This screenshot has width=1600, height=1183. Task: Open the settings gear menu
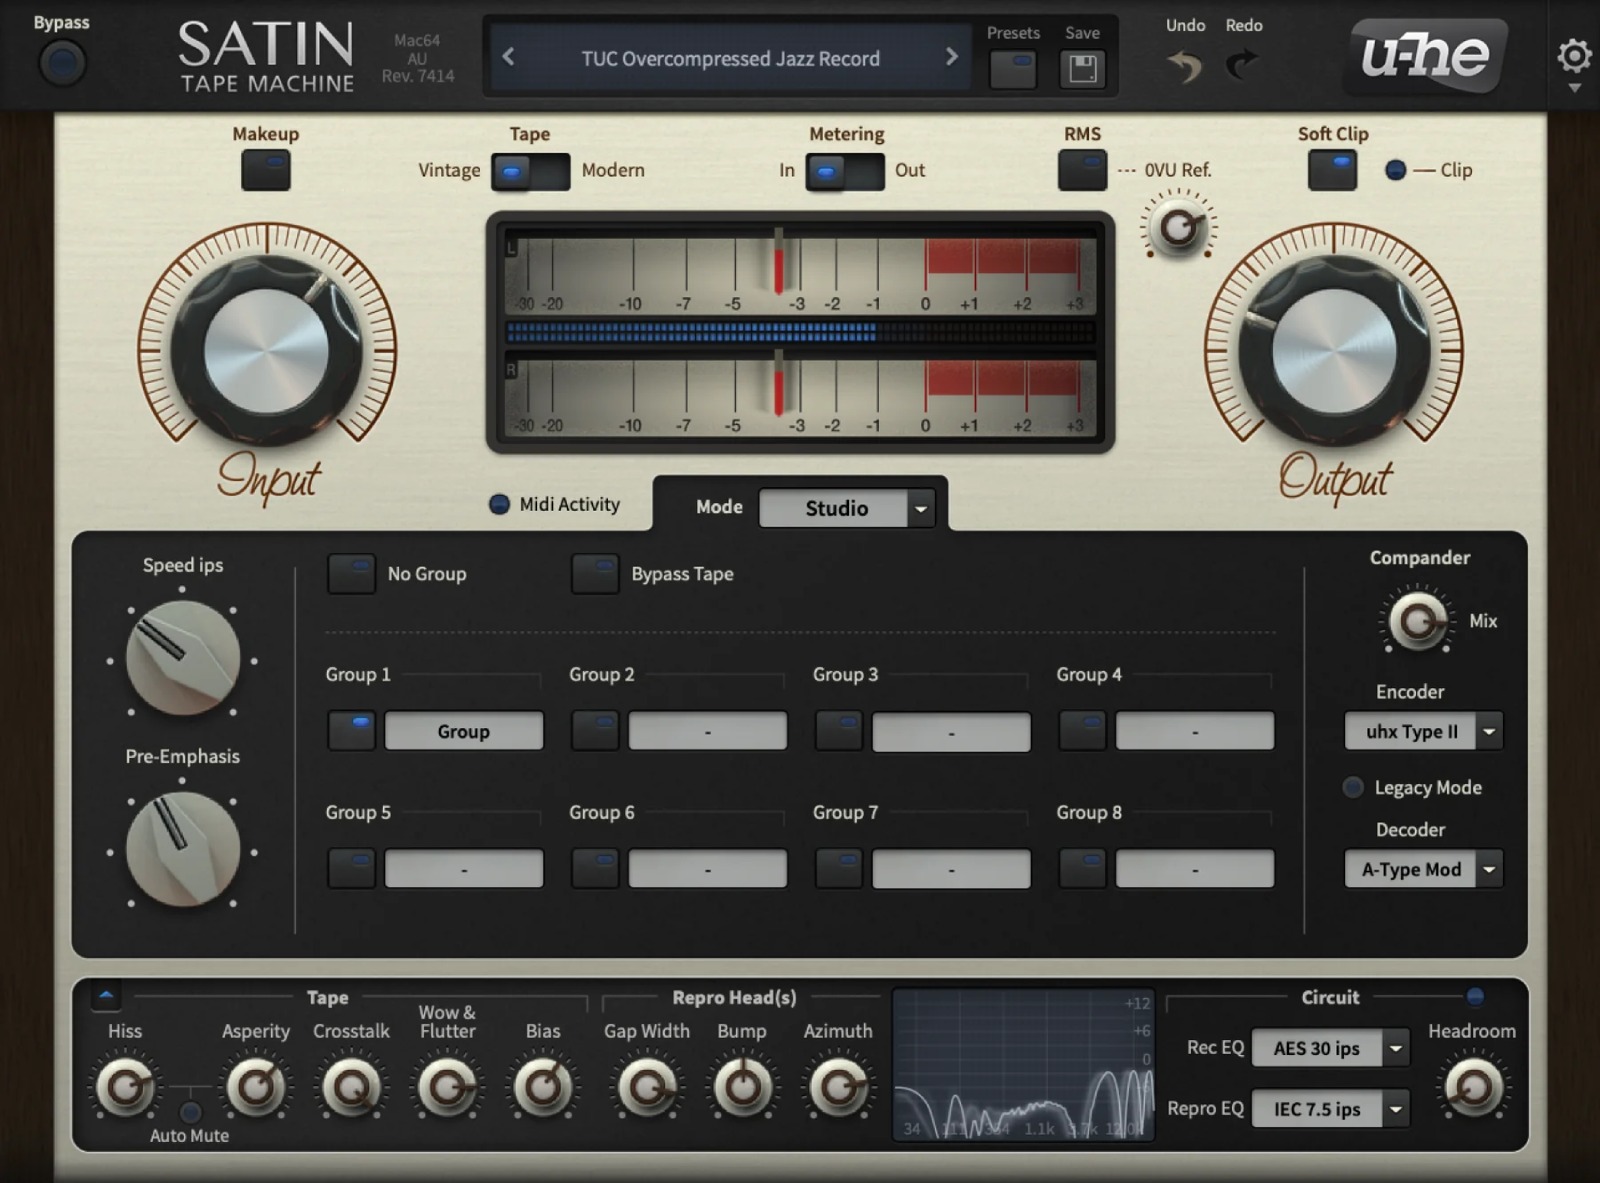pyautogui.click(x=1573, y=56)
